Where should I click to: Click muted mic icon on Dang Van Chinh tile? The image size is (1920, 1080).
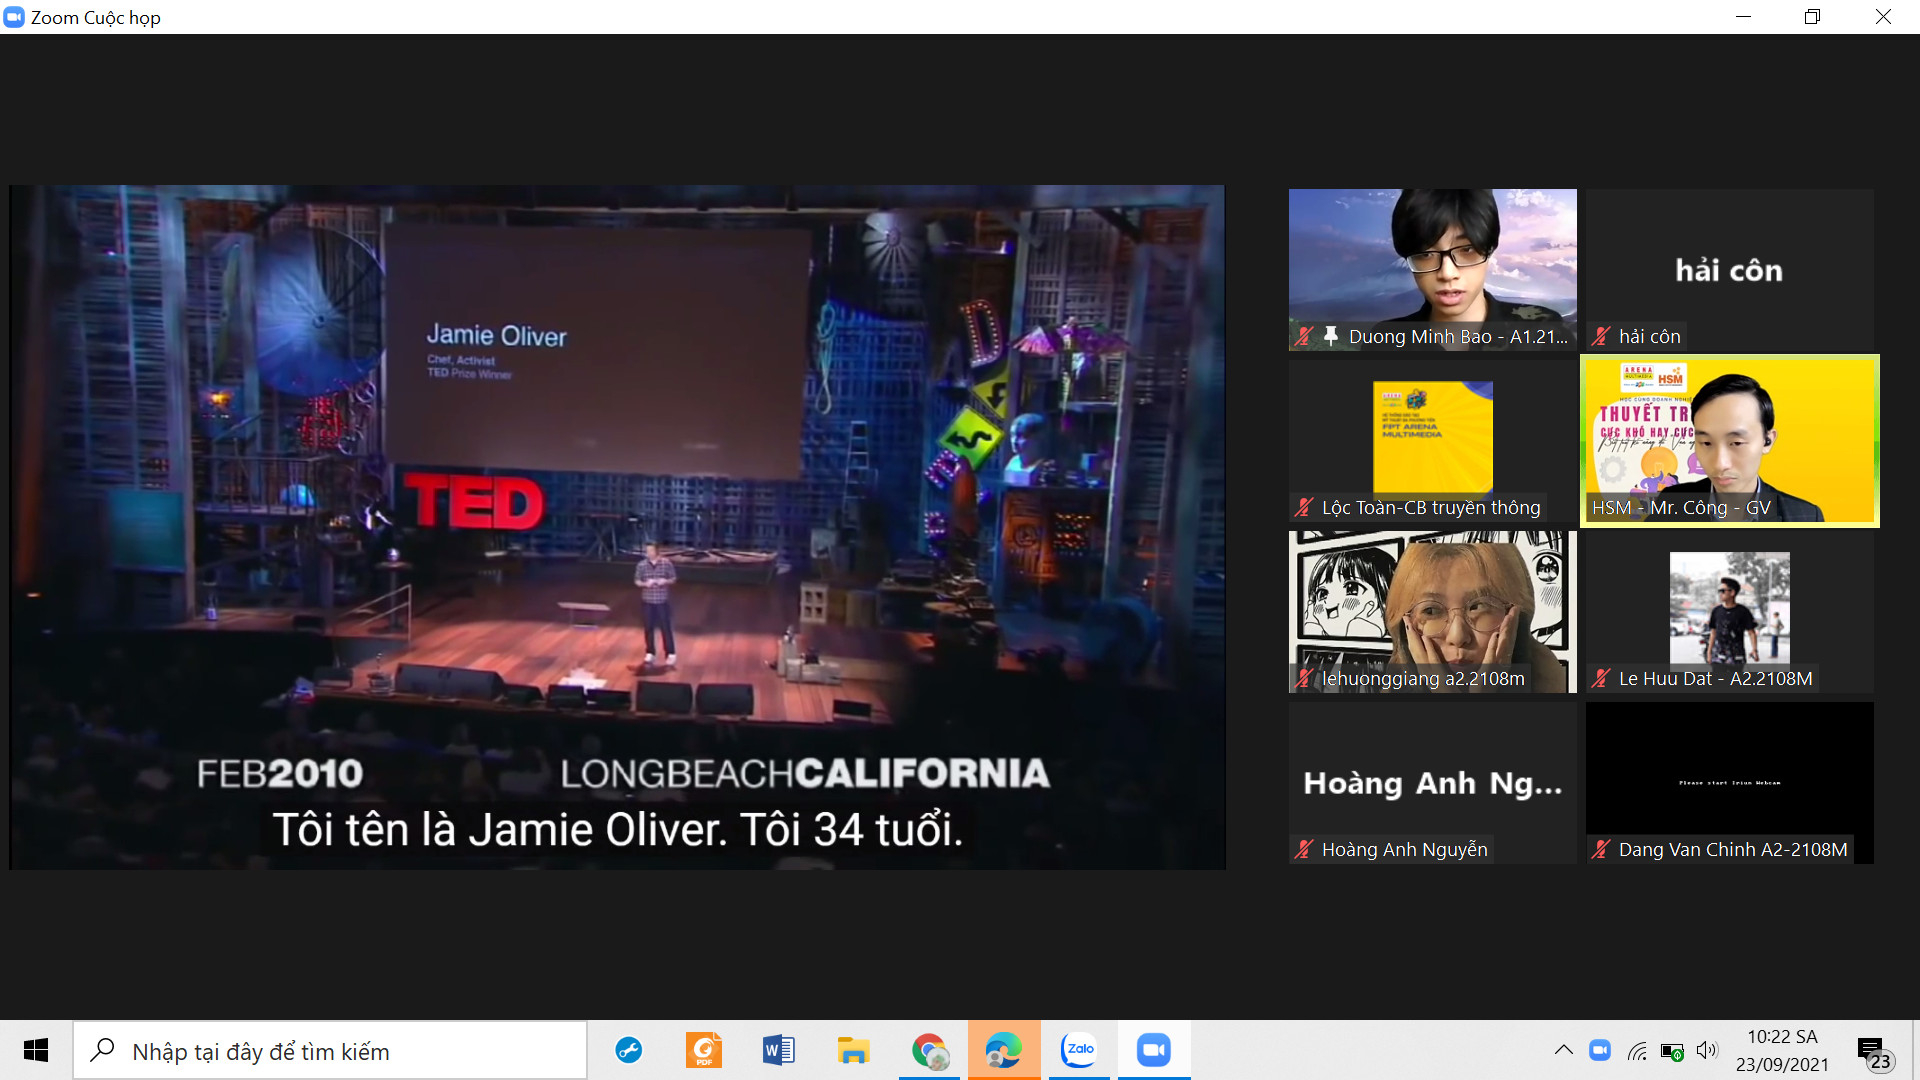coord(1601,850)
